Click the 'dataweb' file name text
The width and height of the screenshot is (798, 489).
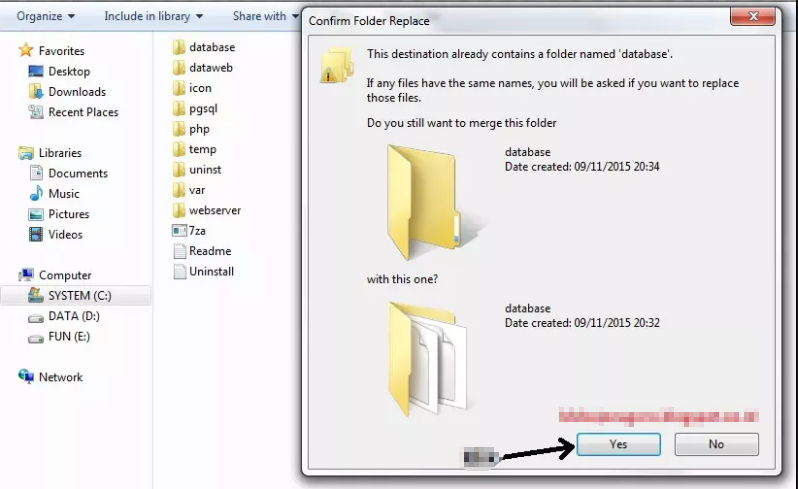coord(211,67)
